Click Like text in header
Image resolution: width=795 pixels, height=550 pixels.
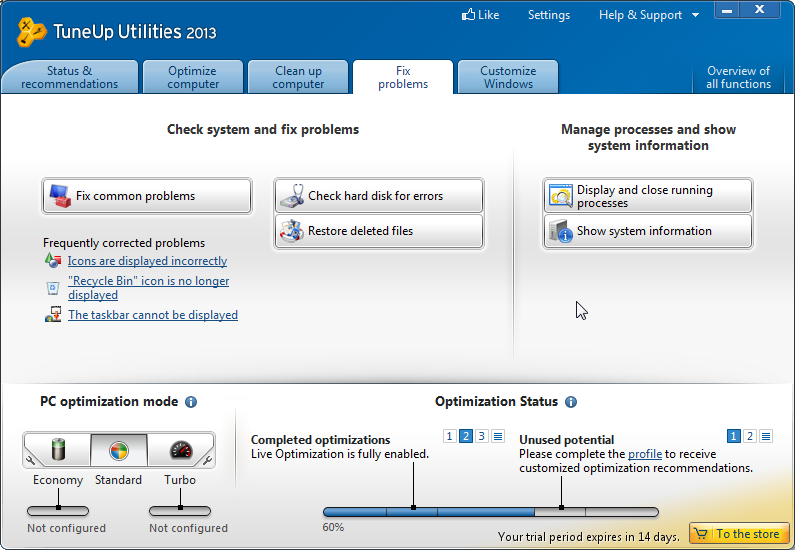(x=488, y=15)
